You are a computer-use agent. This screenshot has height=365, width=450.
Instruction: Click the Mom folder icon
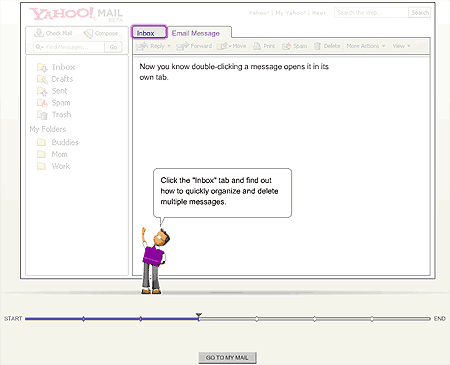pos(41,154)
